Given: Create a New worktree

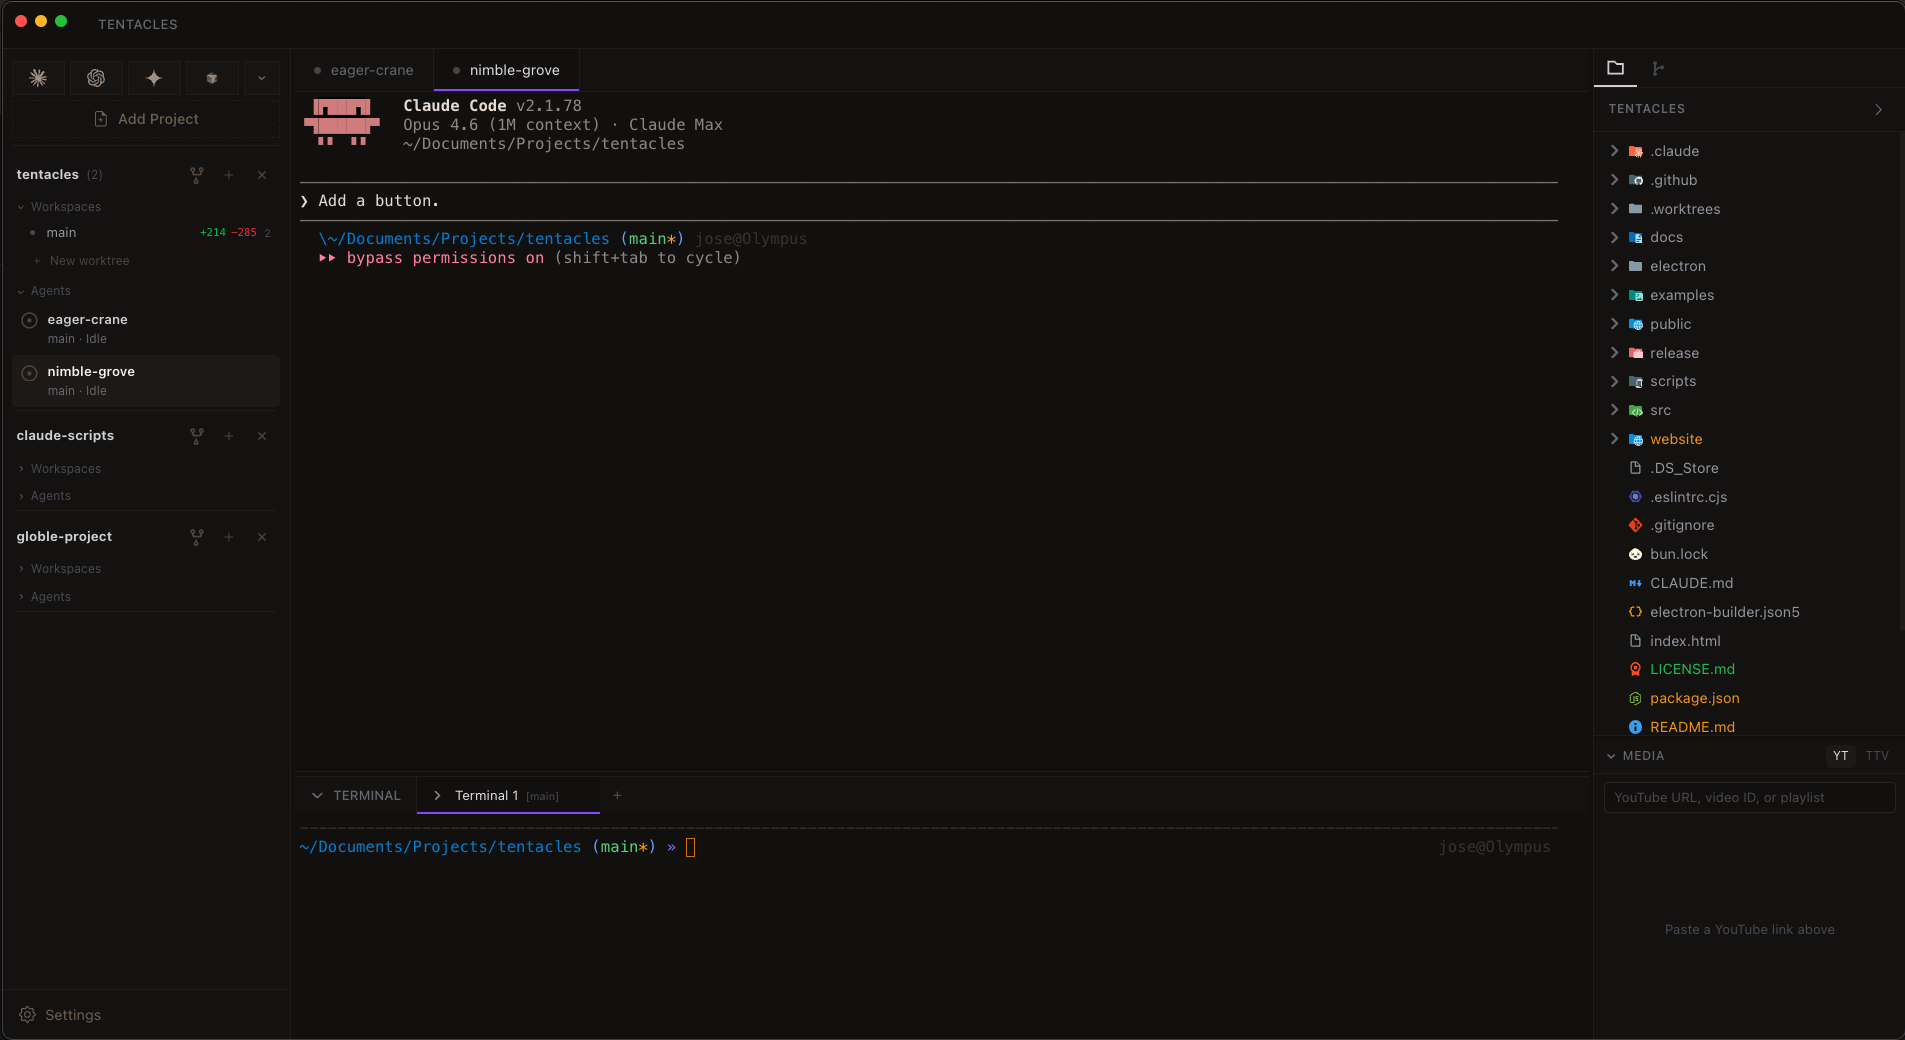Looking at the screenshot, I should pyautogui.click(x=90, y=260).
